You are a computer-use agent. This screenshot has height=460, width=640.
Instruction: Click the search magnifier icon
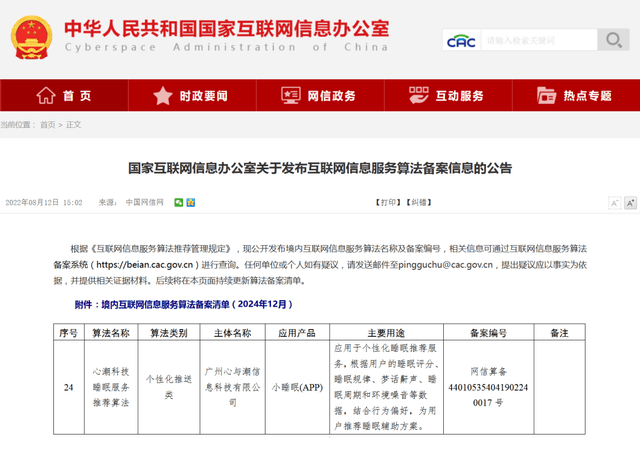612,40
